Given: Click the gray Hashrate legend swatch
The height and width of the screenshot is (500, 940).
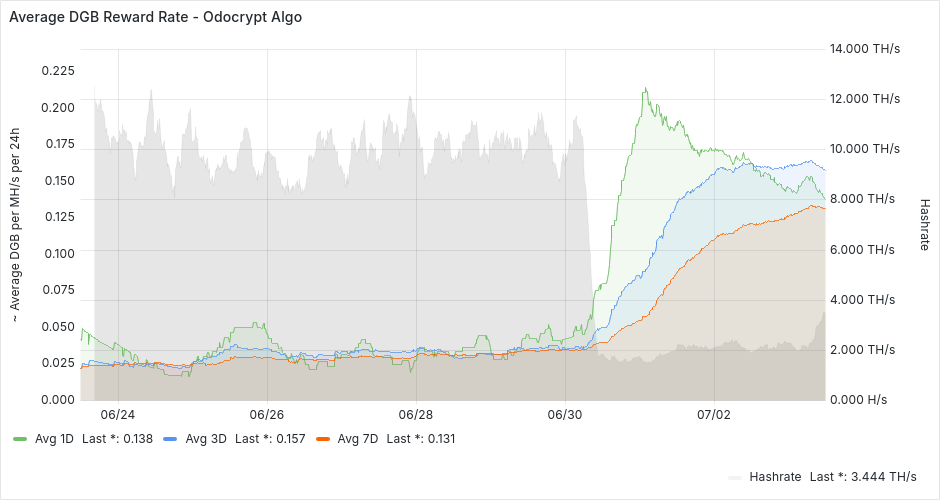Looking at the screenshot, I should 735,477.
